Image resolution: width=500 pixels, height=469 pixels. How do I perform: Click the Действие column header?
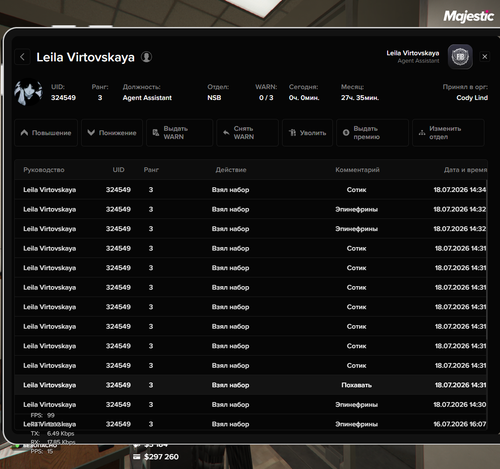231,170
